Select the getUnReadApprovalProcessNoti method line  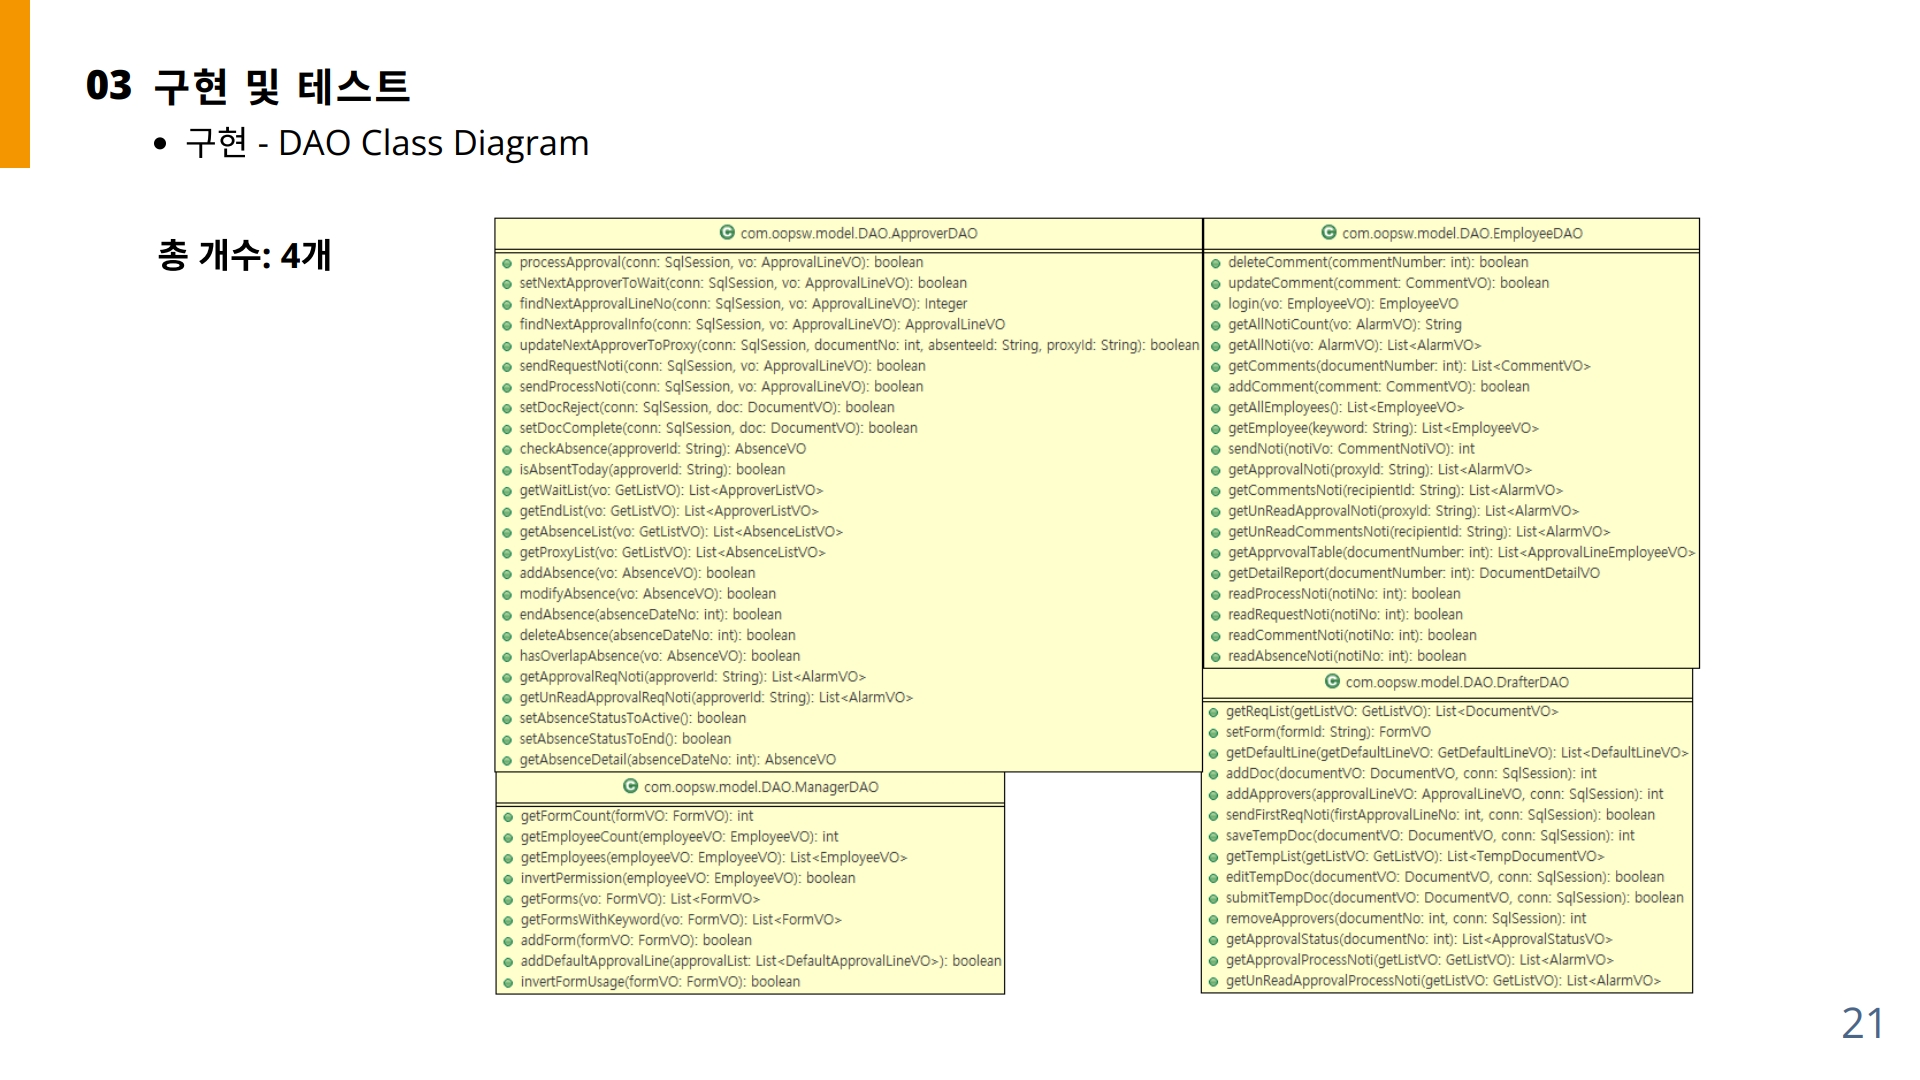pos(1442,981)
